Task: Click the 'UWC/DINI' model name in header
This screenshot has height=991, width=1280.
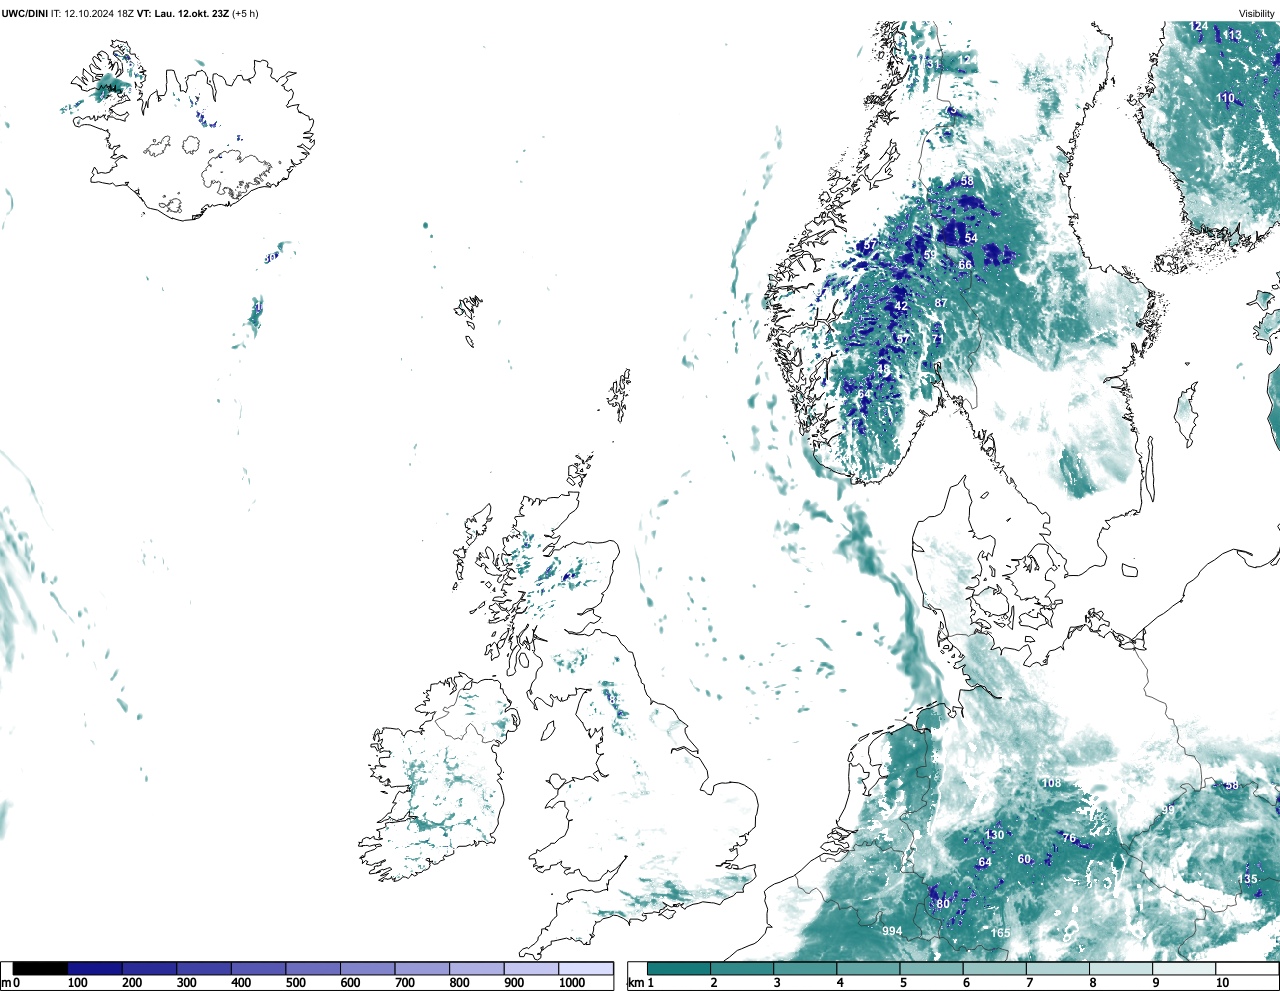Action: click(24, 14)
